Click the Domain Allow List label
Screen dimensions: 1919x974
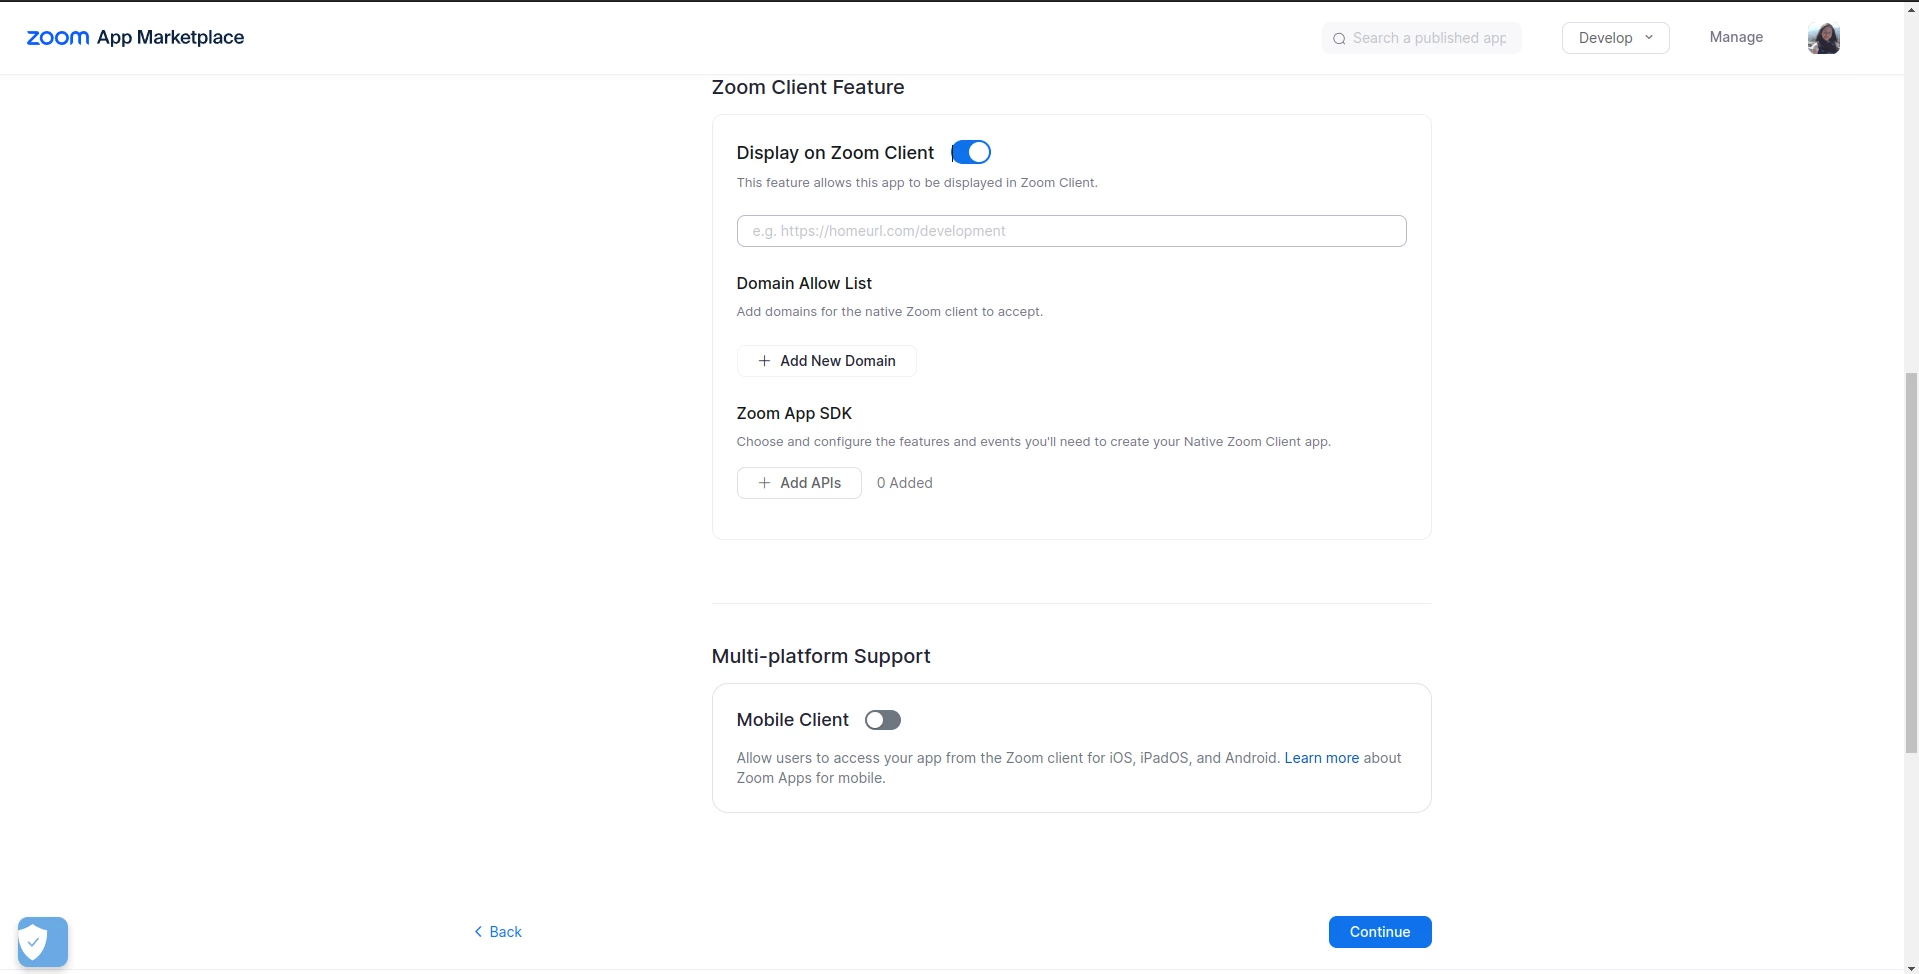click(804, 284)
